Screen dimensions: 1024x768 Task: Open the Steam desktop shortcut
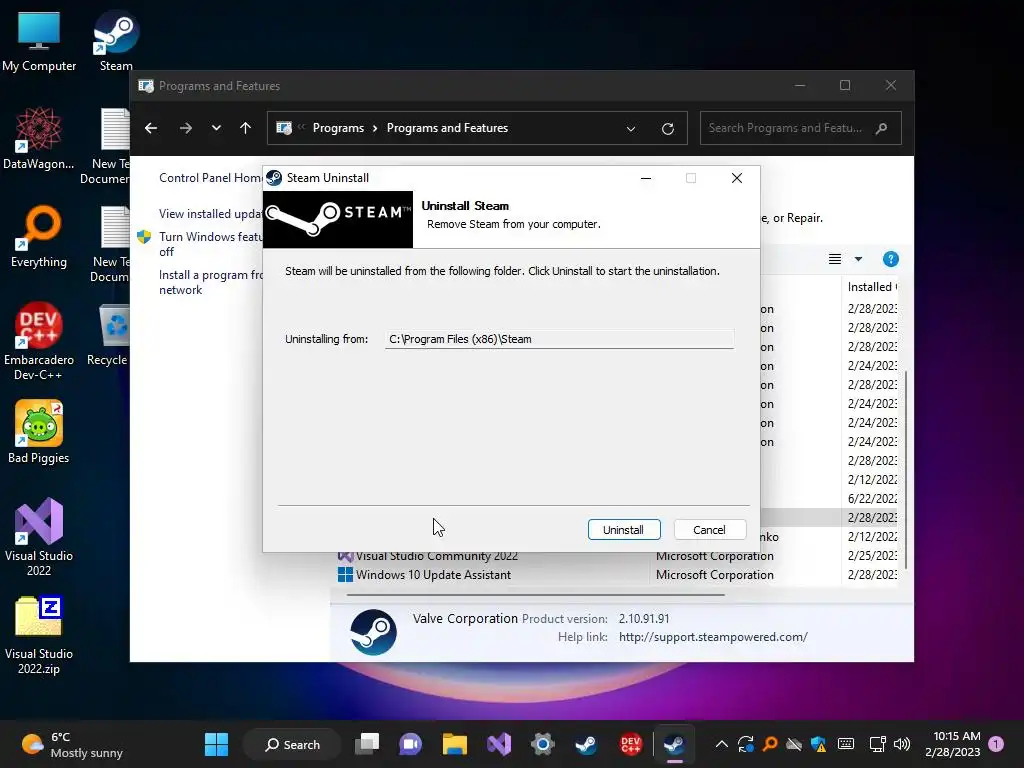point(116,40)
